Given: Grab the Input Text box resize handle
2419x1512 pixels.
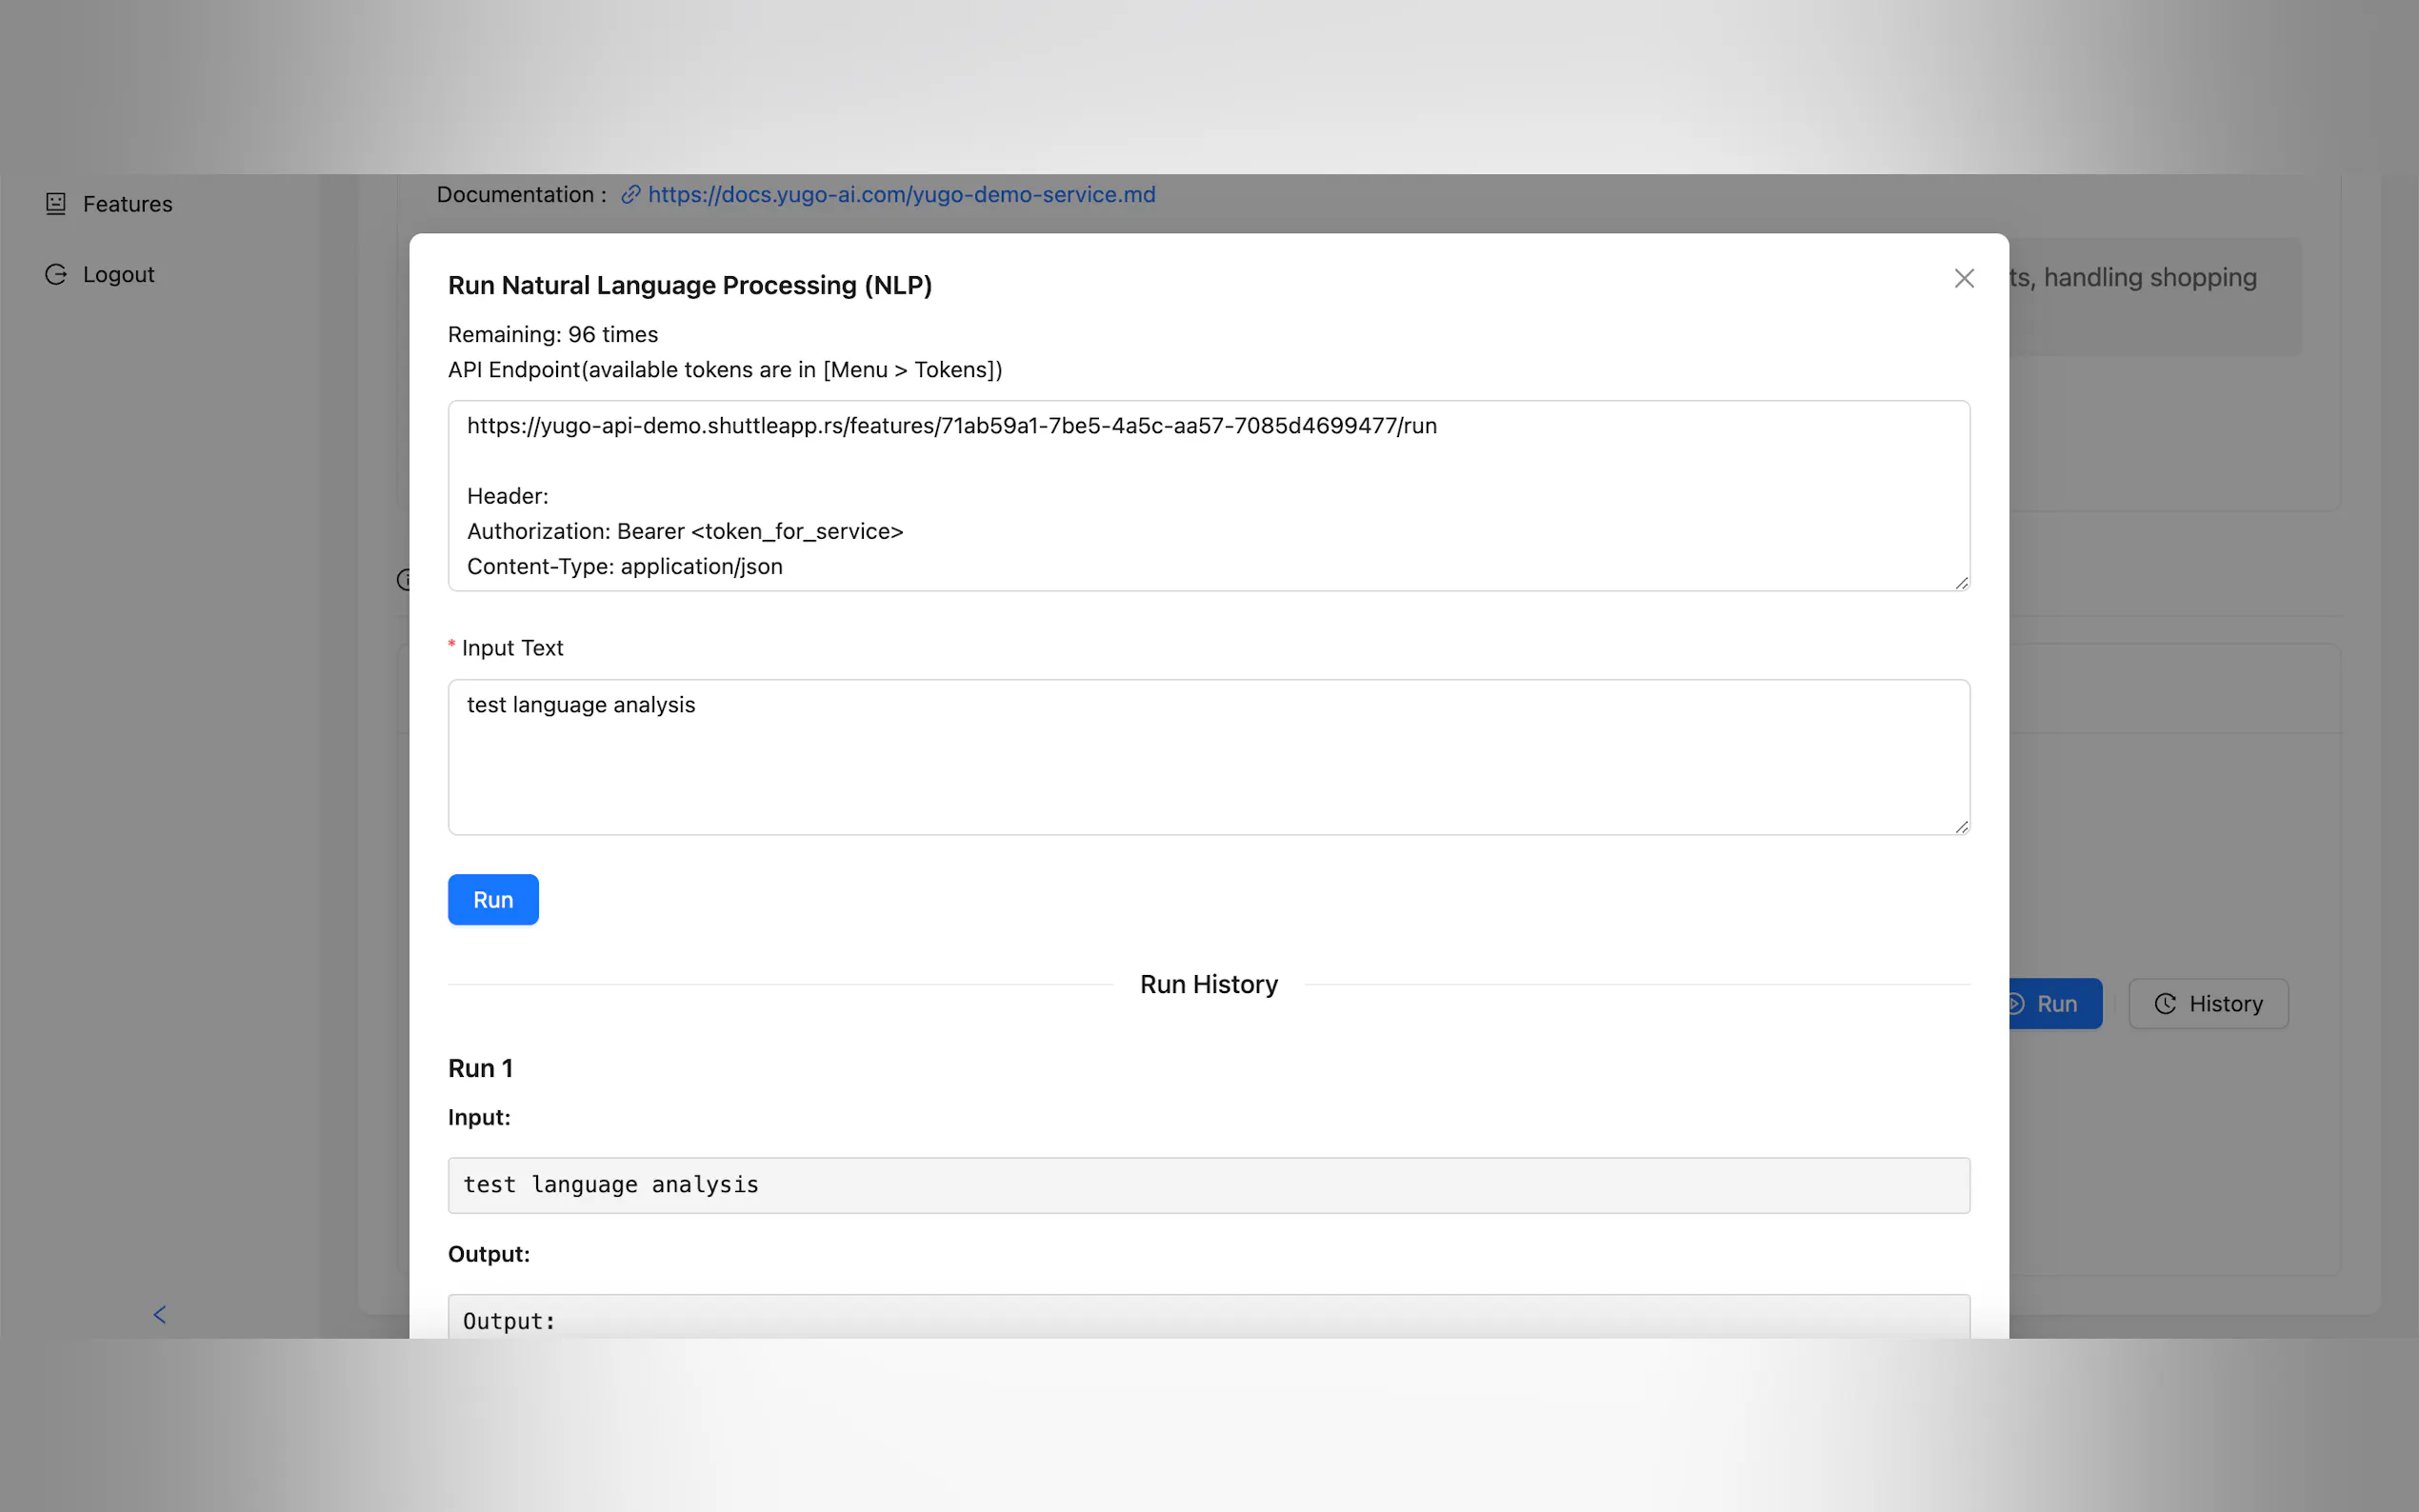Looking at the screenshot, I should point(1961,827).
